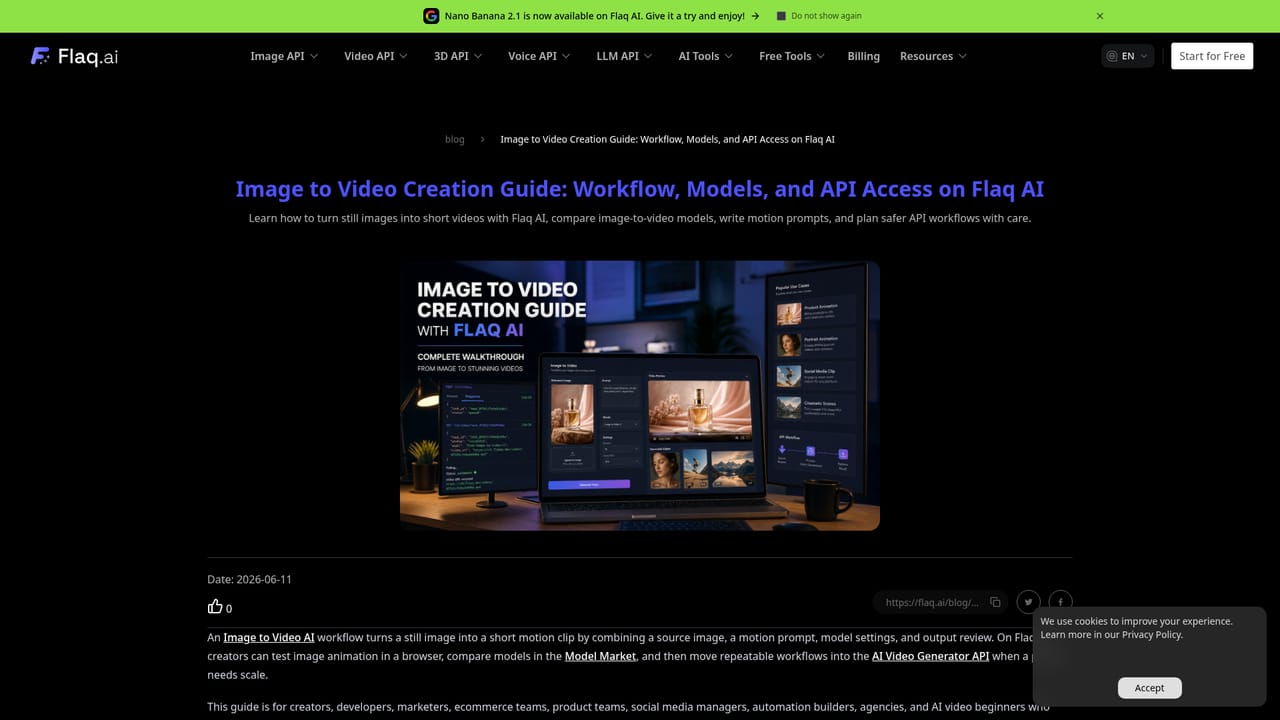Image resolution: width=1280 pixels, height=720 pixels.
Task: Open the 'Model Market' link
Action: click(x=600, y=656)
